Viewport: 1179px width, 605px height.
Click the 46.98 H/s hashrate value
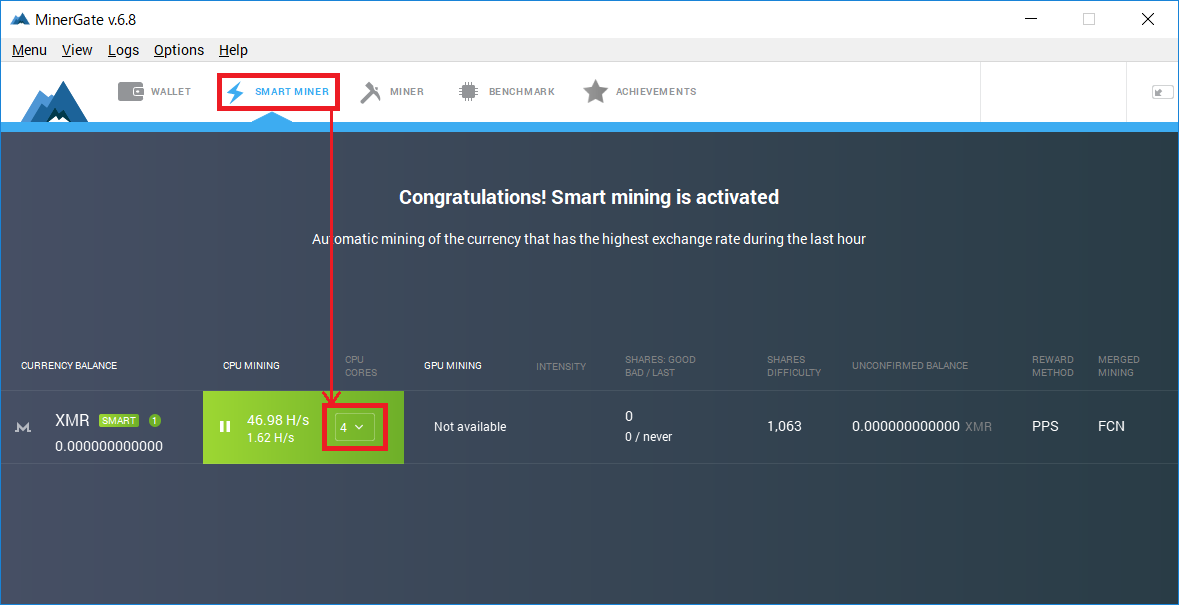coord(277,420)
